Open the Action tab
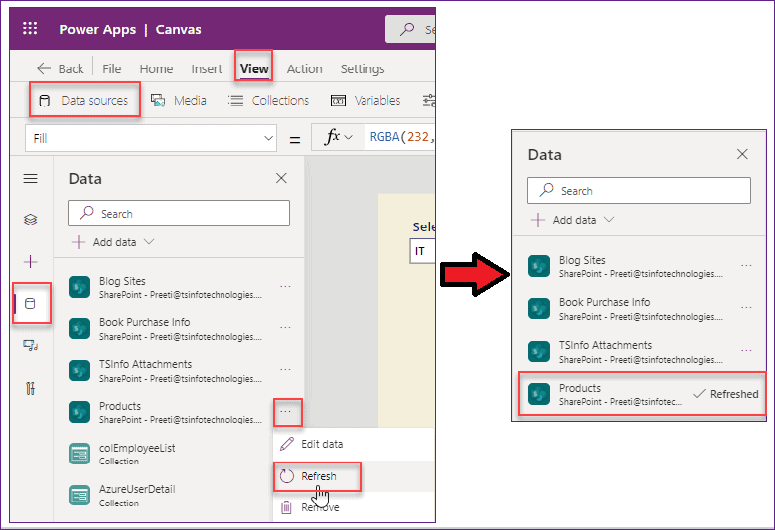 point(304,69)
